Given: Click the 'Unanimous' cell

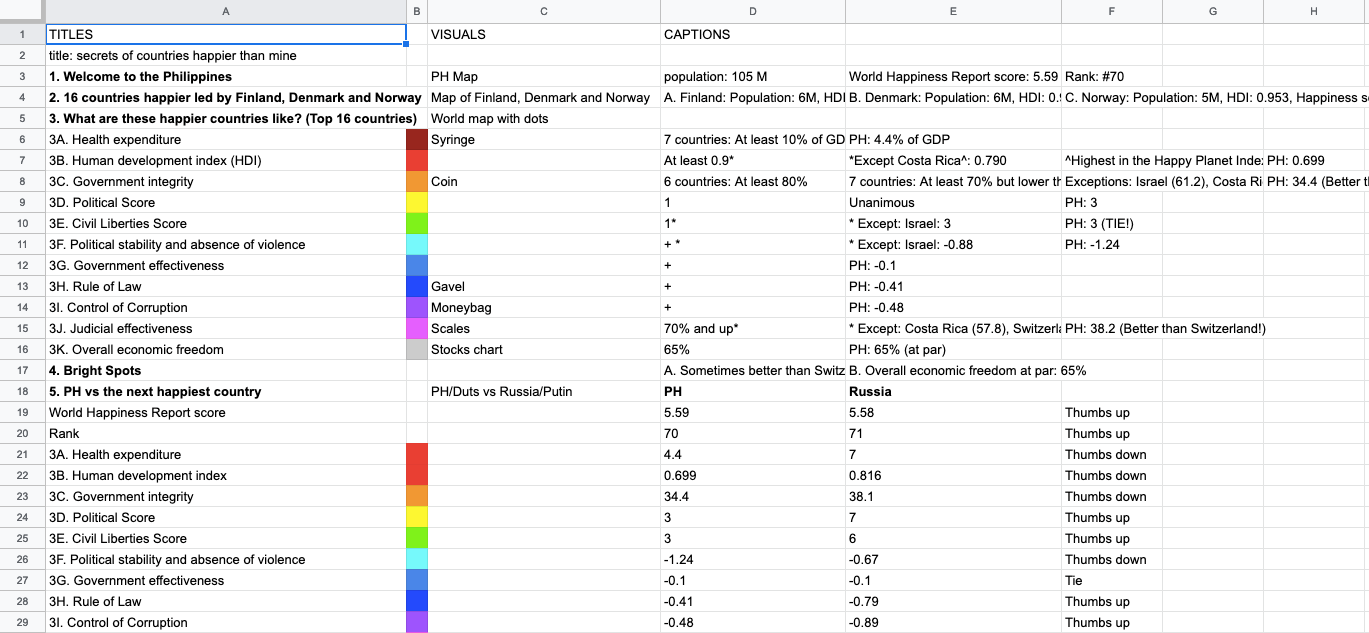Looking at the screenshot, I should pyautogui.click(x=953, y=202).
